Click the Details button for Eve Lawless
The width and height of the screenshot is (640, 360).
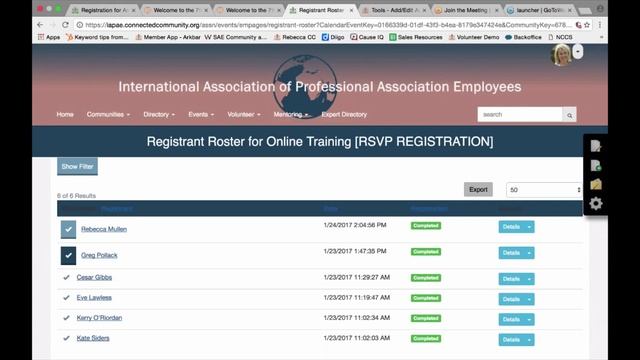pos(511,300)
